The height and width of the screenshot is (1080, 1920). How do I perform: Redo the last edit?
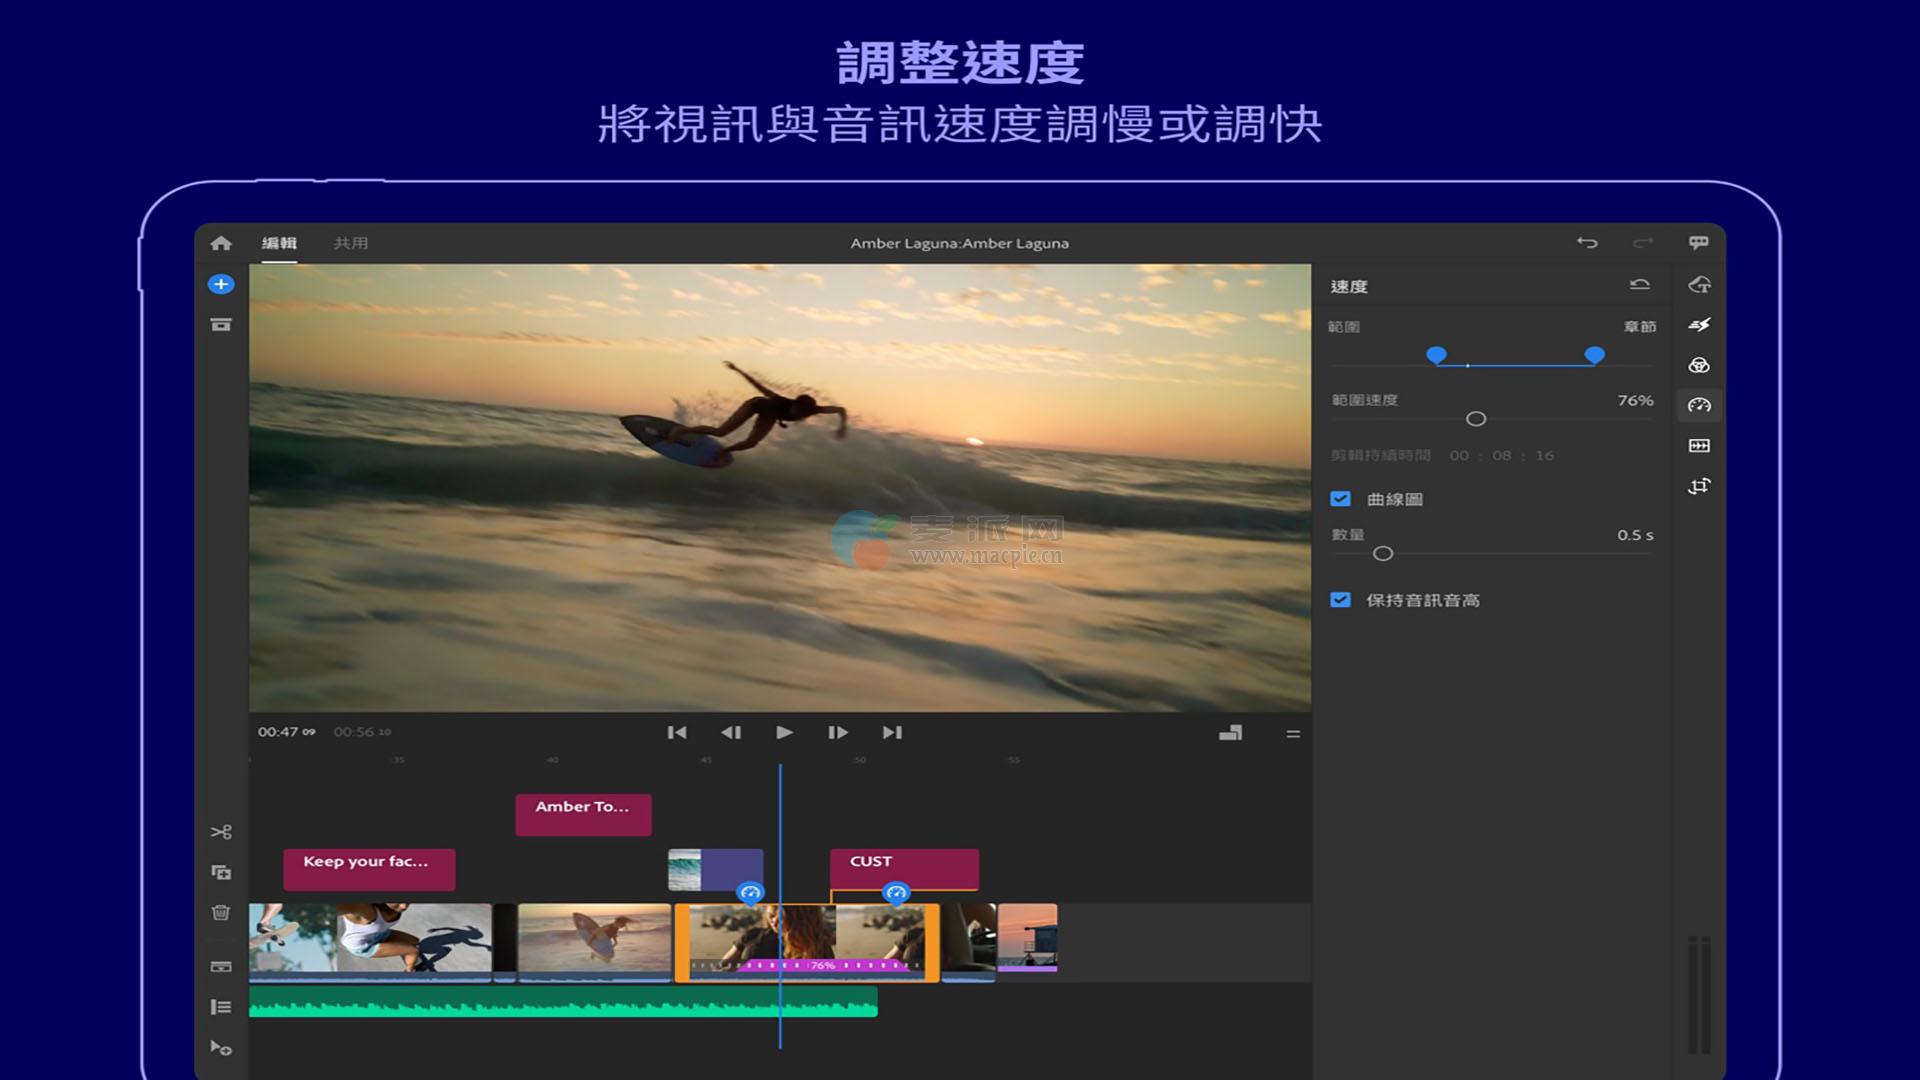(x=1642, y=243)
